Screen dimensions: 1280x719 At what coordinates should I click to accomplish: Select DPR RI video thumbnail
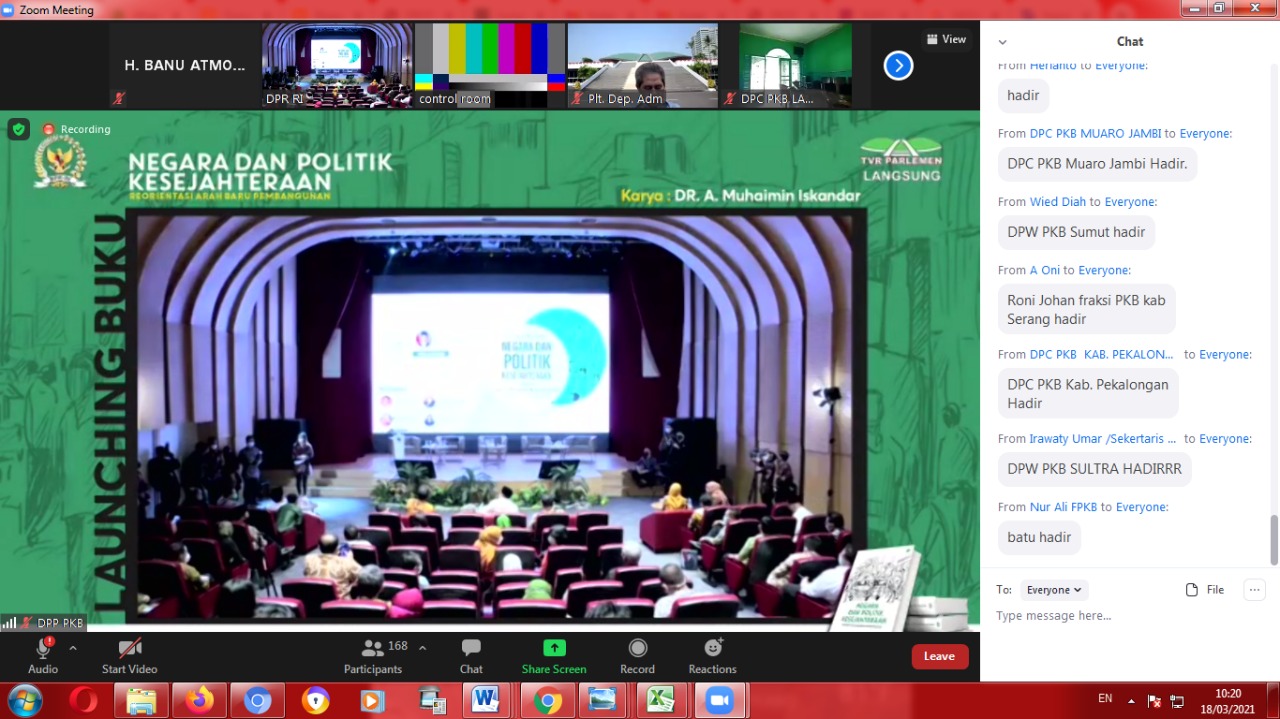337,66
